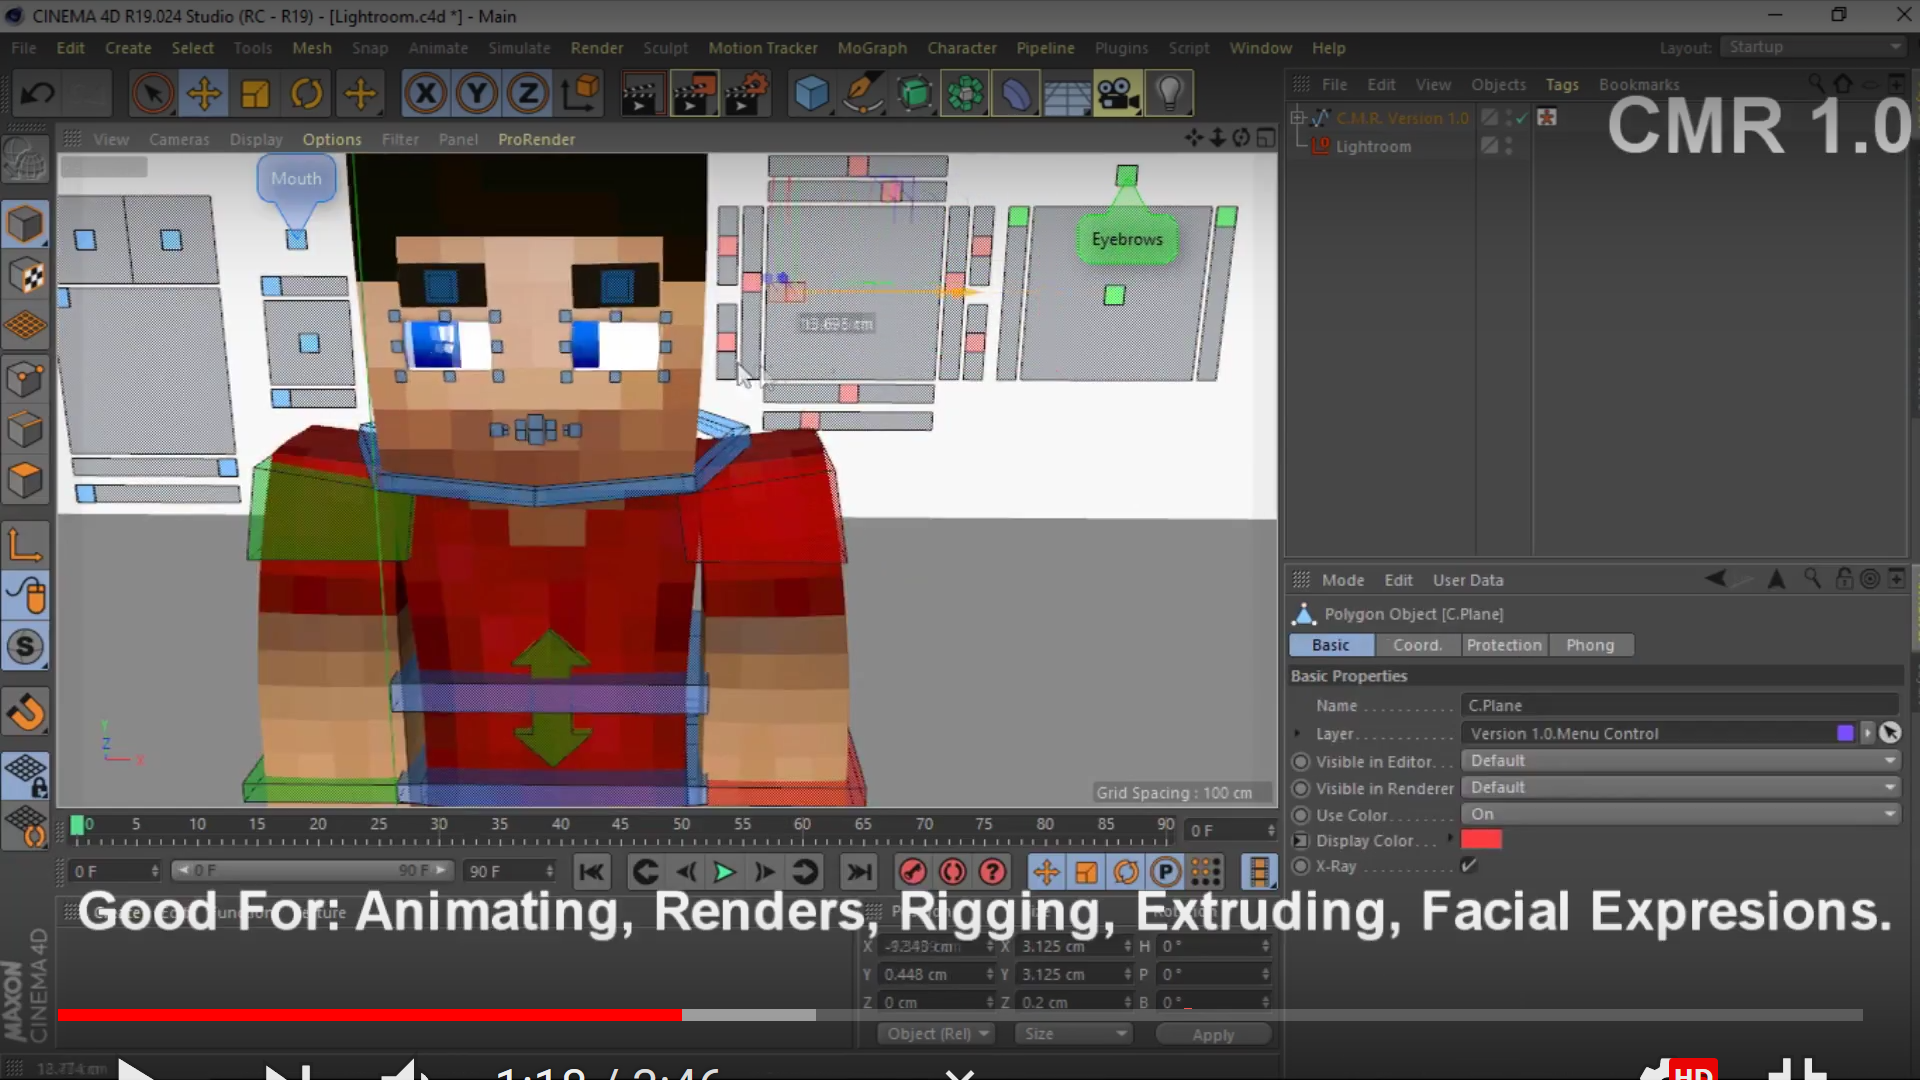This screenshot has height=1080, width=1920.
Task: Open Use Color dropdown
Action: coord(1680,815)
